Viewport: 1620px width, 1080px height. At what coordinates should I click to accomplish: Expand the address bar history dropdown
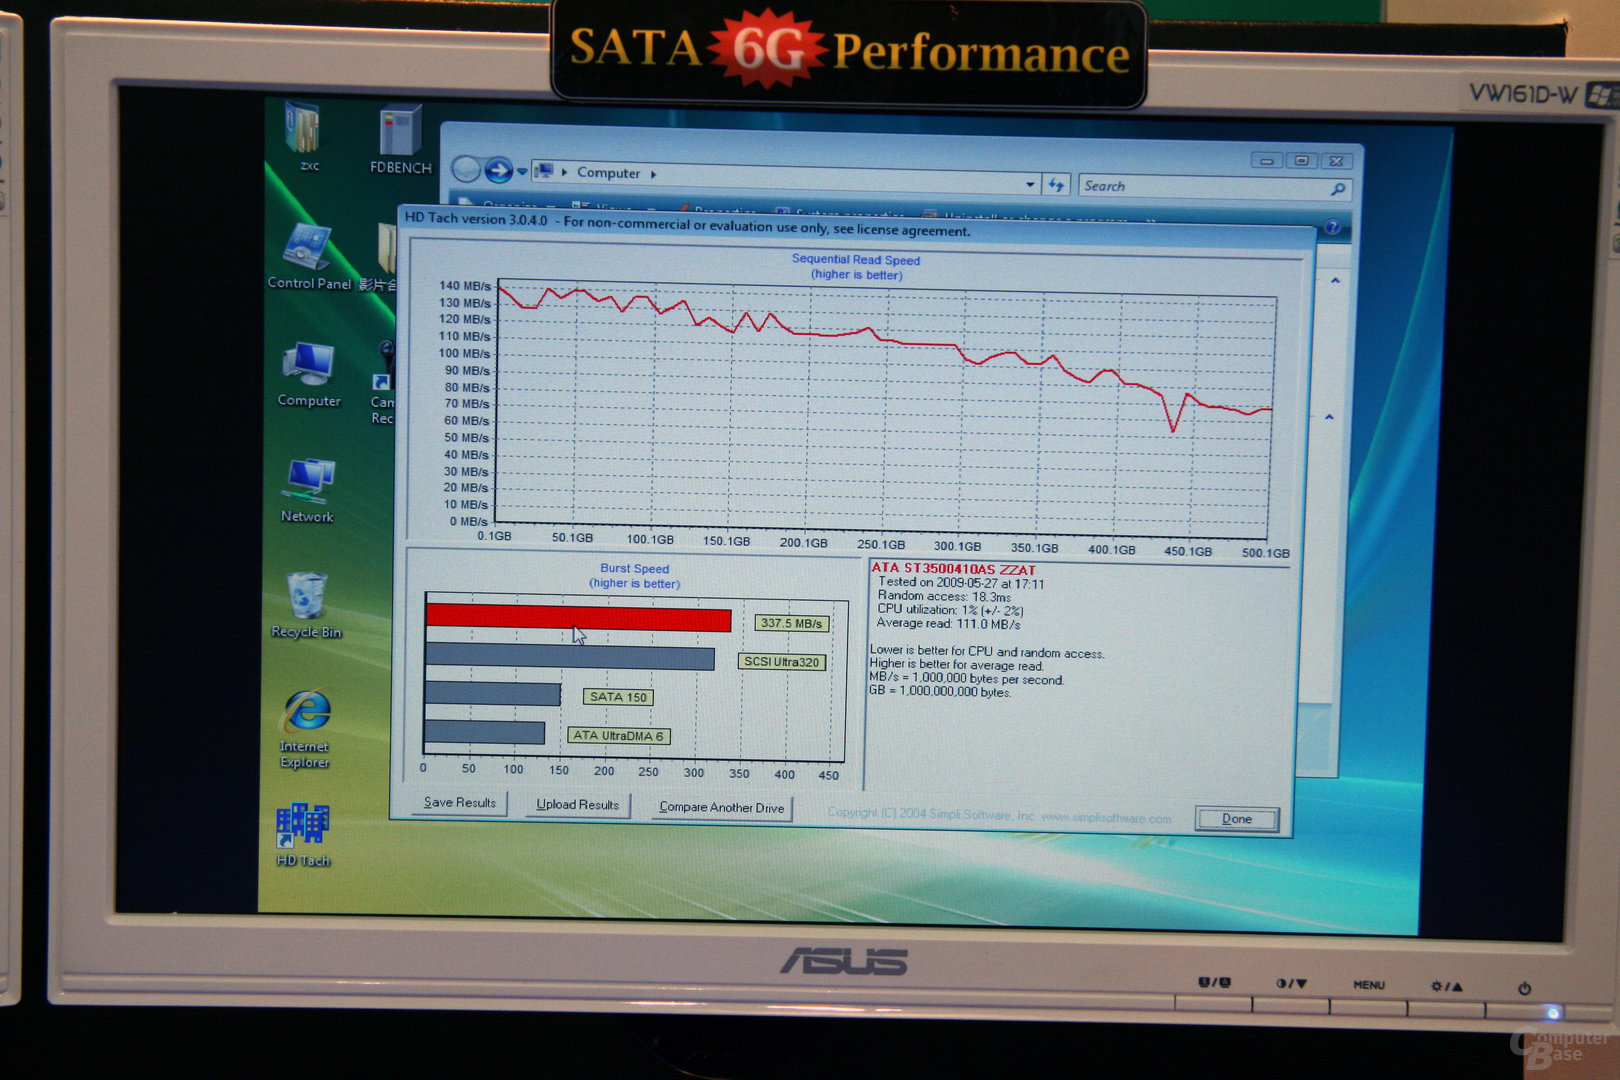pos(1030,184)
